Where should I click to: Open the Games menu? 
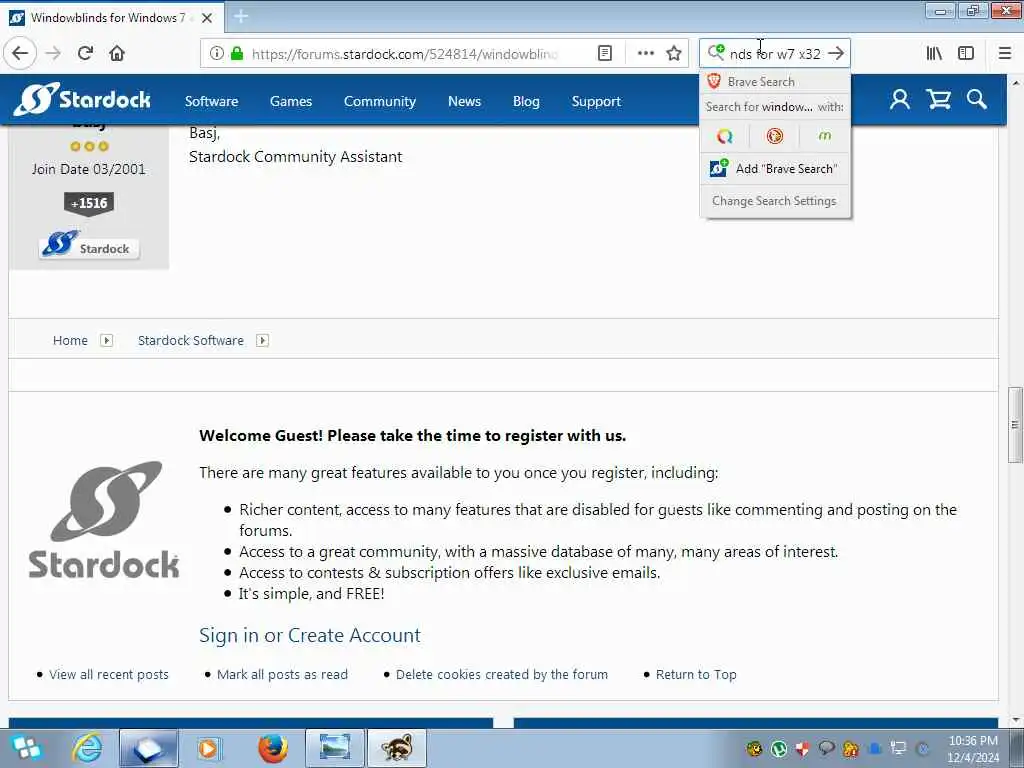(291, 101)
